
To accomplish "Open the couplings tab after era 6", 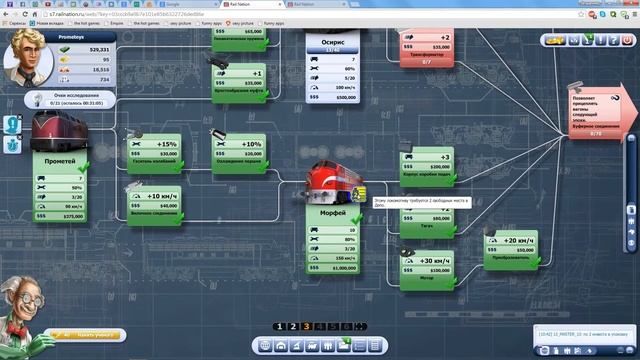I will [360, 327].
